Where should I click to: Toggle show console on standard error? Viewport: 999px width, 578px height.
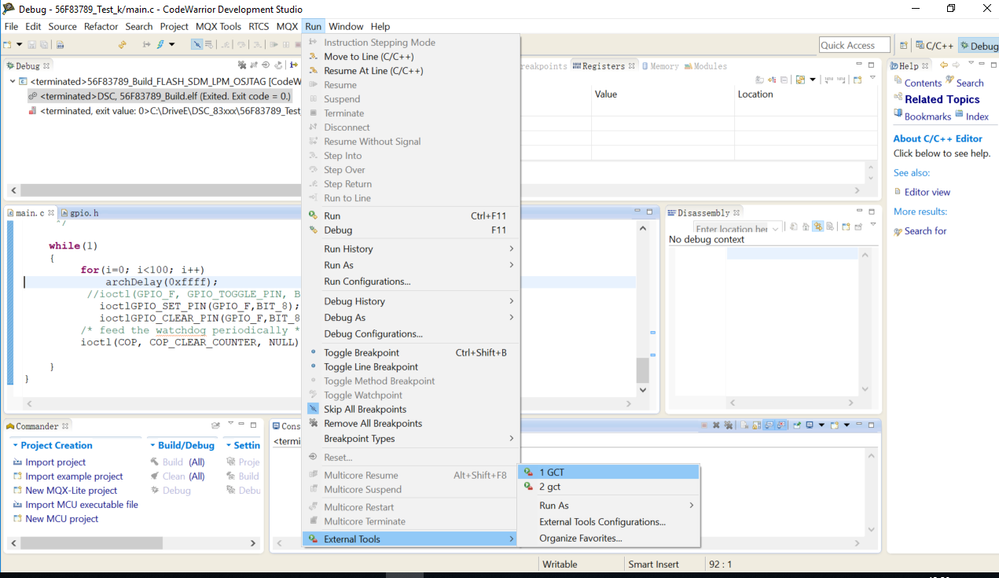coord(781,425)
